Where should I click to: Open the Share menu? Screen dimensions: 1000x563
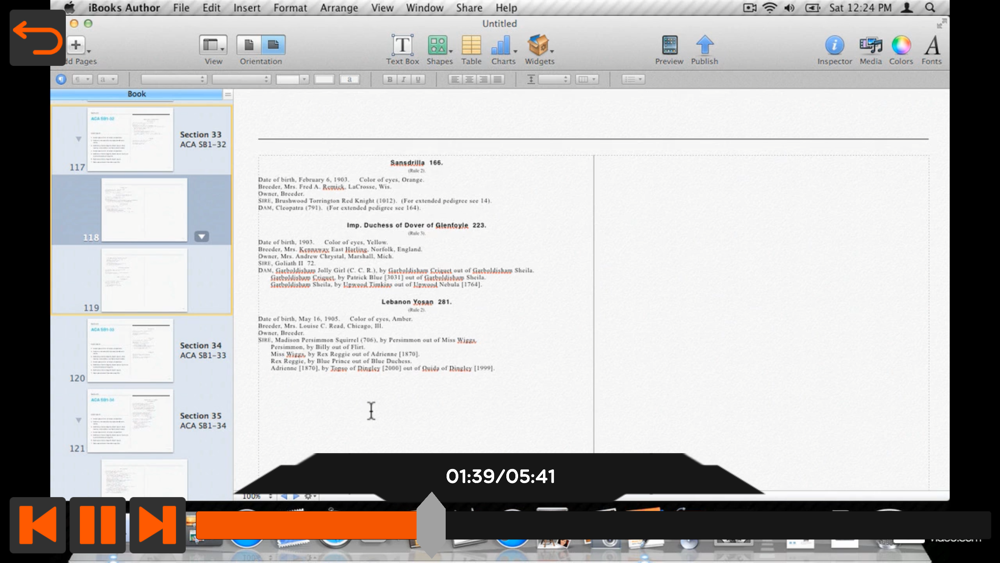469,8
